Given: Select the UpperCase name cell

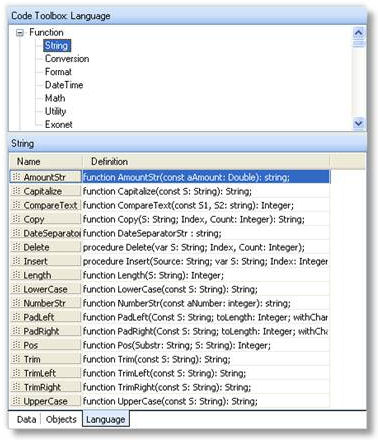Looking at the screenshot, I should pyautogui.click(x=46, y=401).
